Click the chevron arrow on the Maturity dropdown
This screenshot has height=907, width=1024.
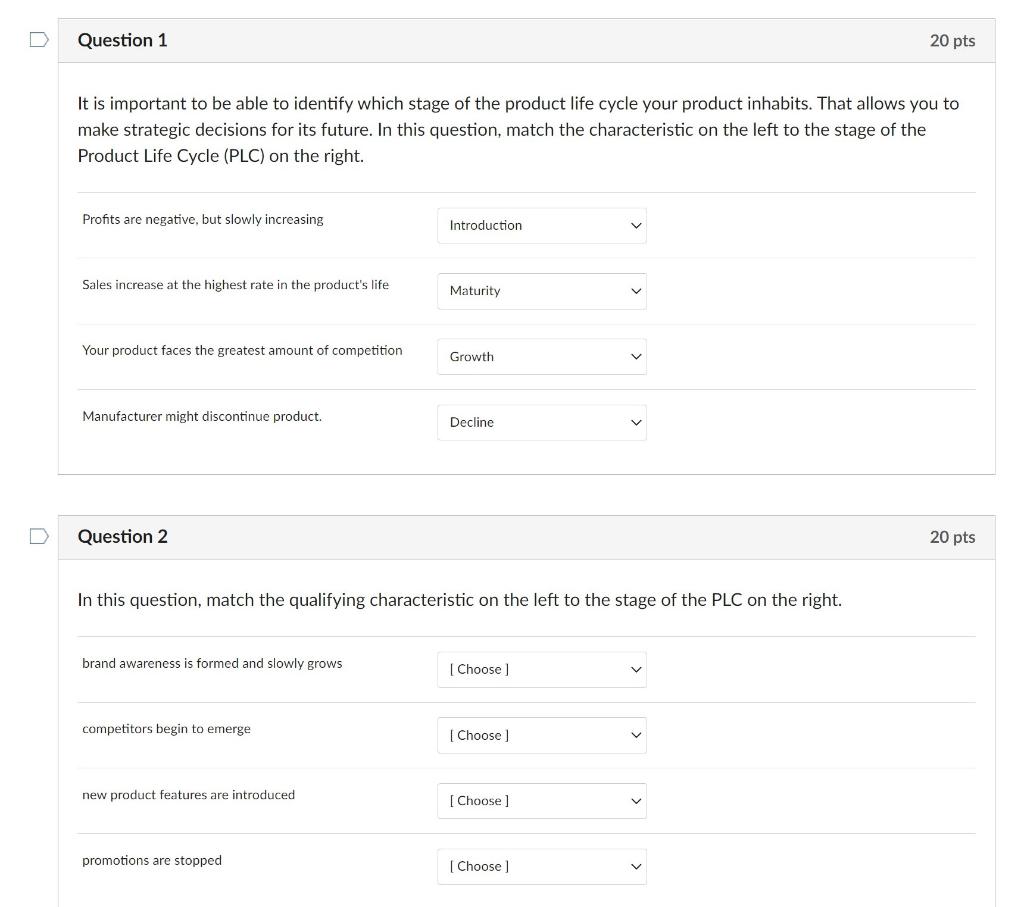[636, 291]
